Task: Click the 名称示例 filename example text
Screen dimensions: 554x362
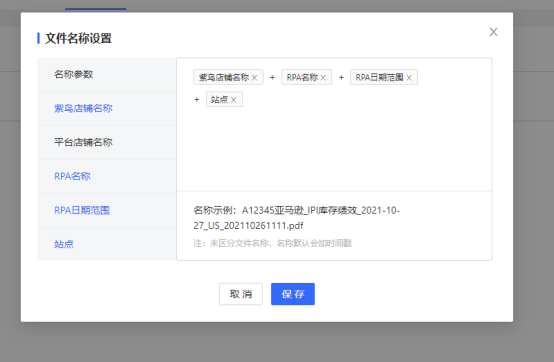Action: point(296,218)
